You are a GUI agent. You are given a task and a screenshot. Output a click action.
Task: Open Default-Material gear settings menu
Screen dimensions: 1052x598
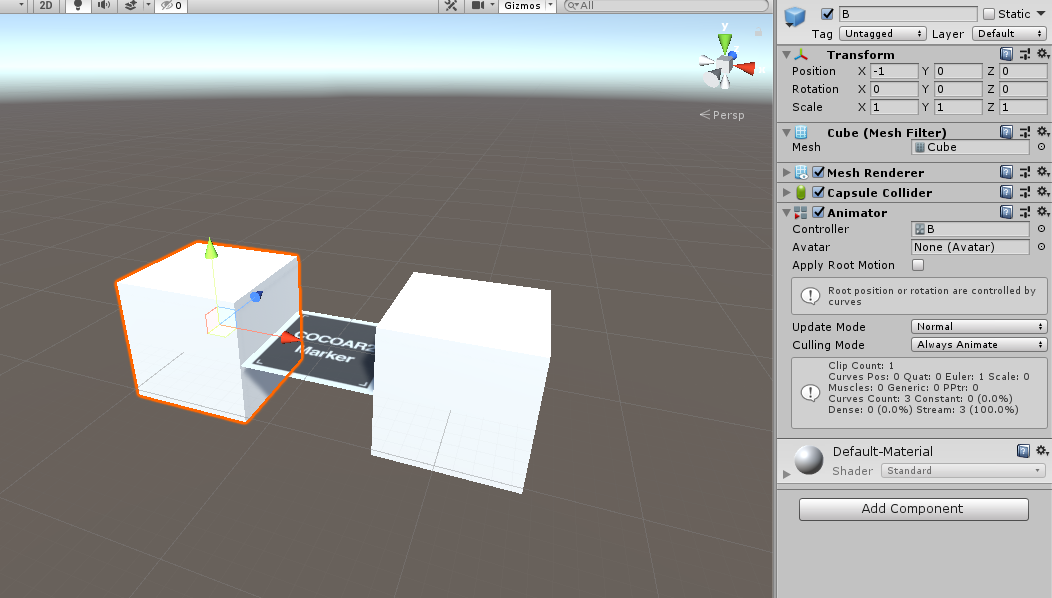pos(1043,451)
